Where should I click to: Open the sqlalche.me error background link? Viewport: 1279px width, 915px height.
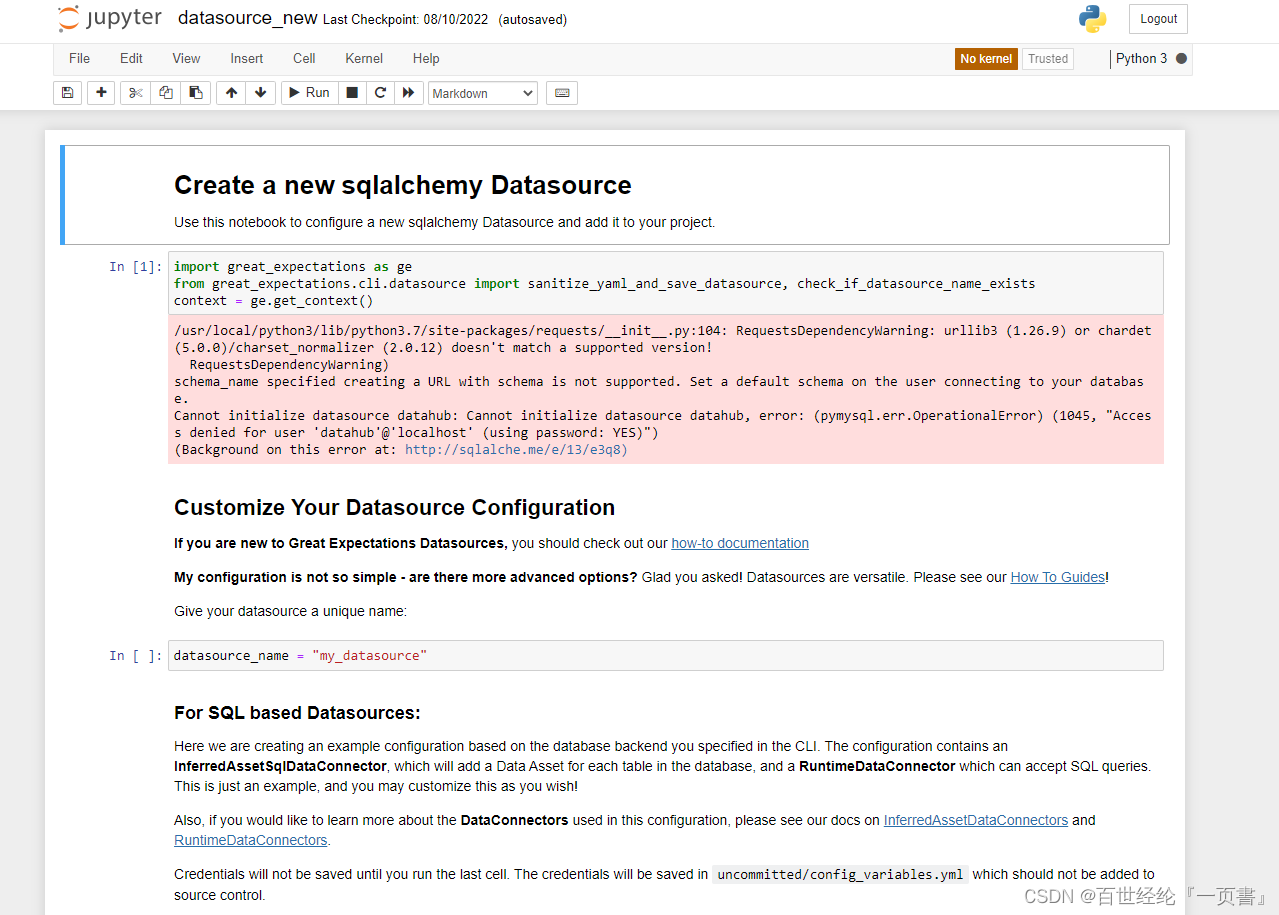click(x=515, y=450)
